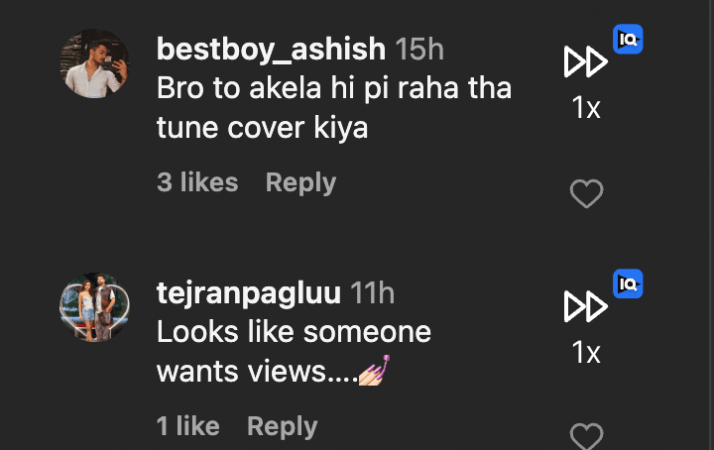Like bestboy_ashish's comment with the heart
Viewport: 714px width, 450px height.
(586, 194)
